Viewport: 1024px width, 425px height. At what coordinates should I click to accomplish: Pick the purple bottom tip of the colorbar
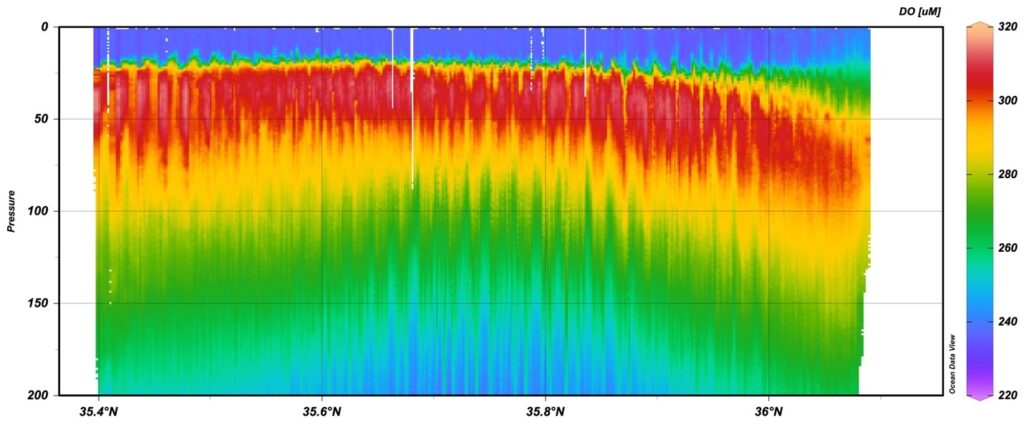(x=979, y=396)
